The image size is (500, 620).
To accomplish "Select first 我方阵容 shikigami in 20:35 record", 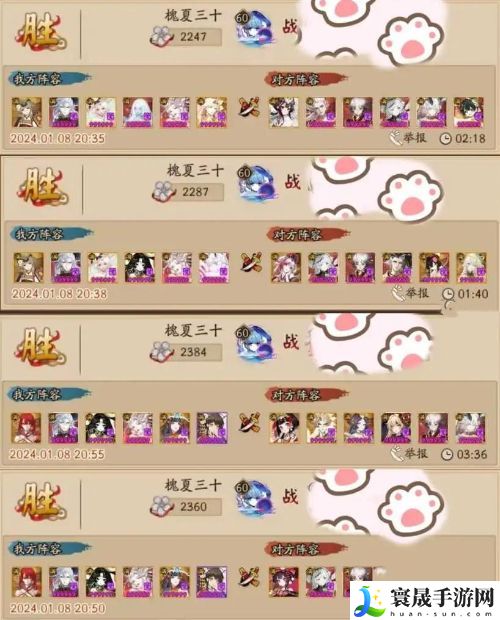I will [26, 112].
